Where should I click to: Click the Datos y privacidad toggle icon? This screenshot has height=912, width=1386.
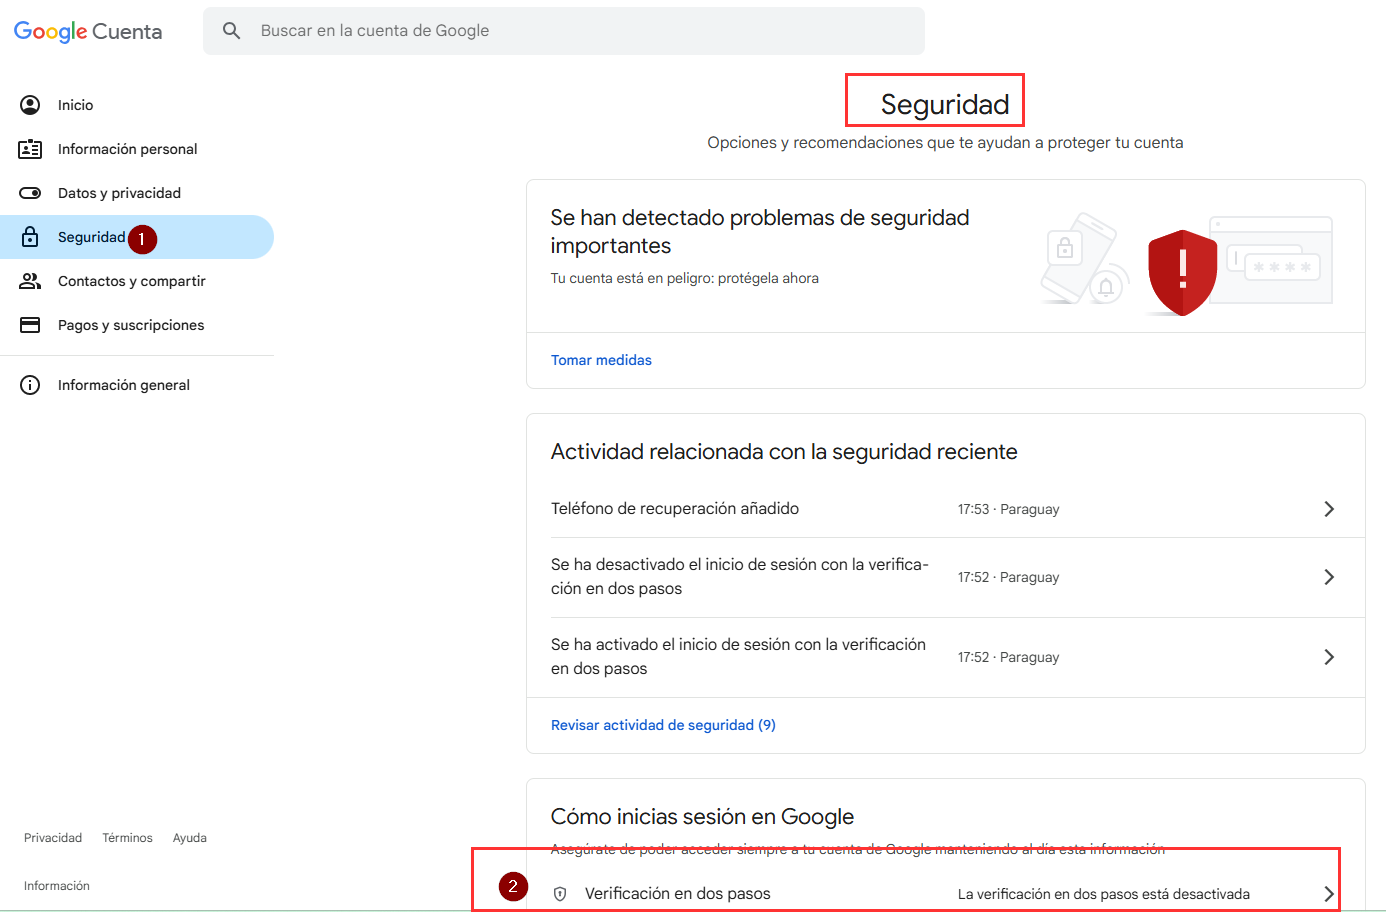pos(30,193)
